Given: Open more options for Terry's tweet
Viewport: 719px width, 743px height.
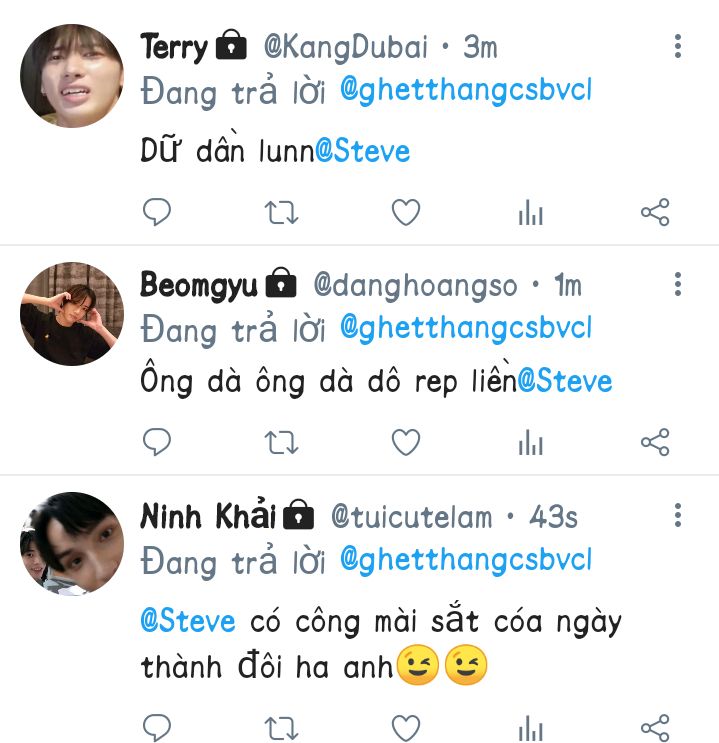Looking at the screenshot, I should point(678,46).
